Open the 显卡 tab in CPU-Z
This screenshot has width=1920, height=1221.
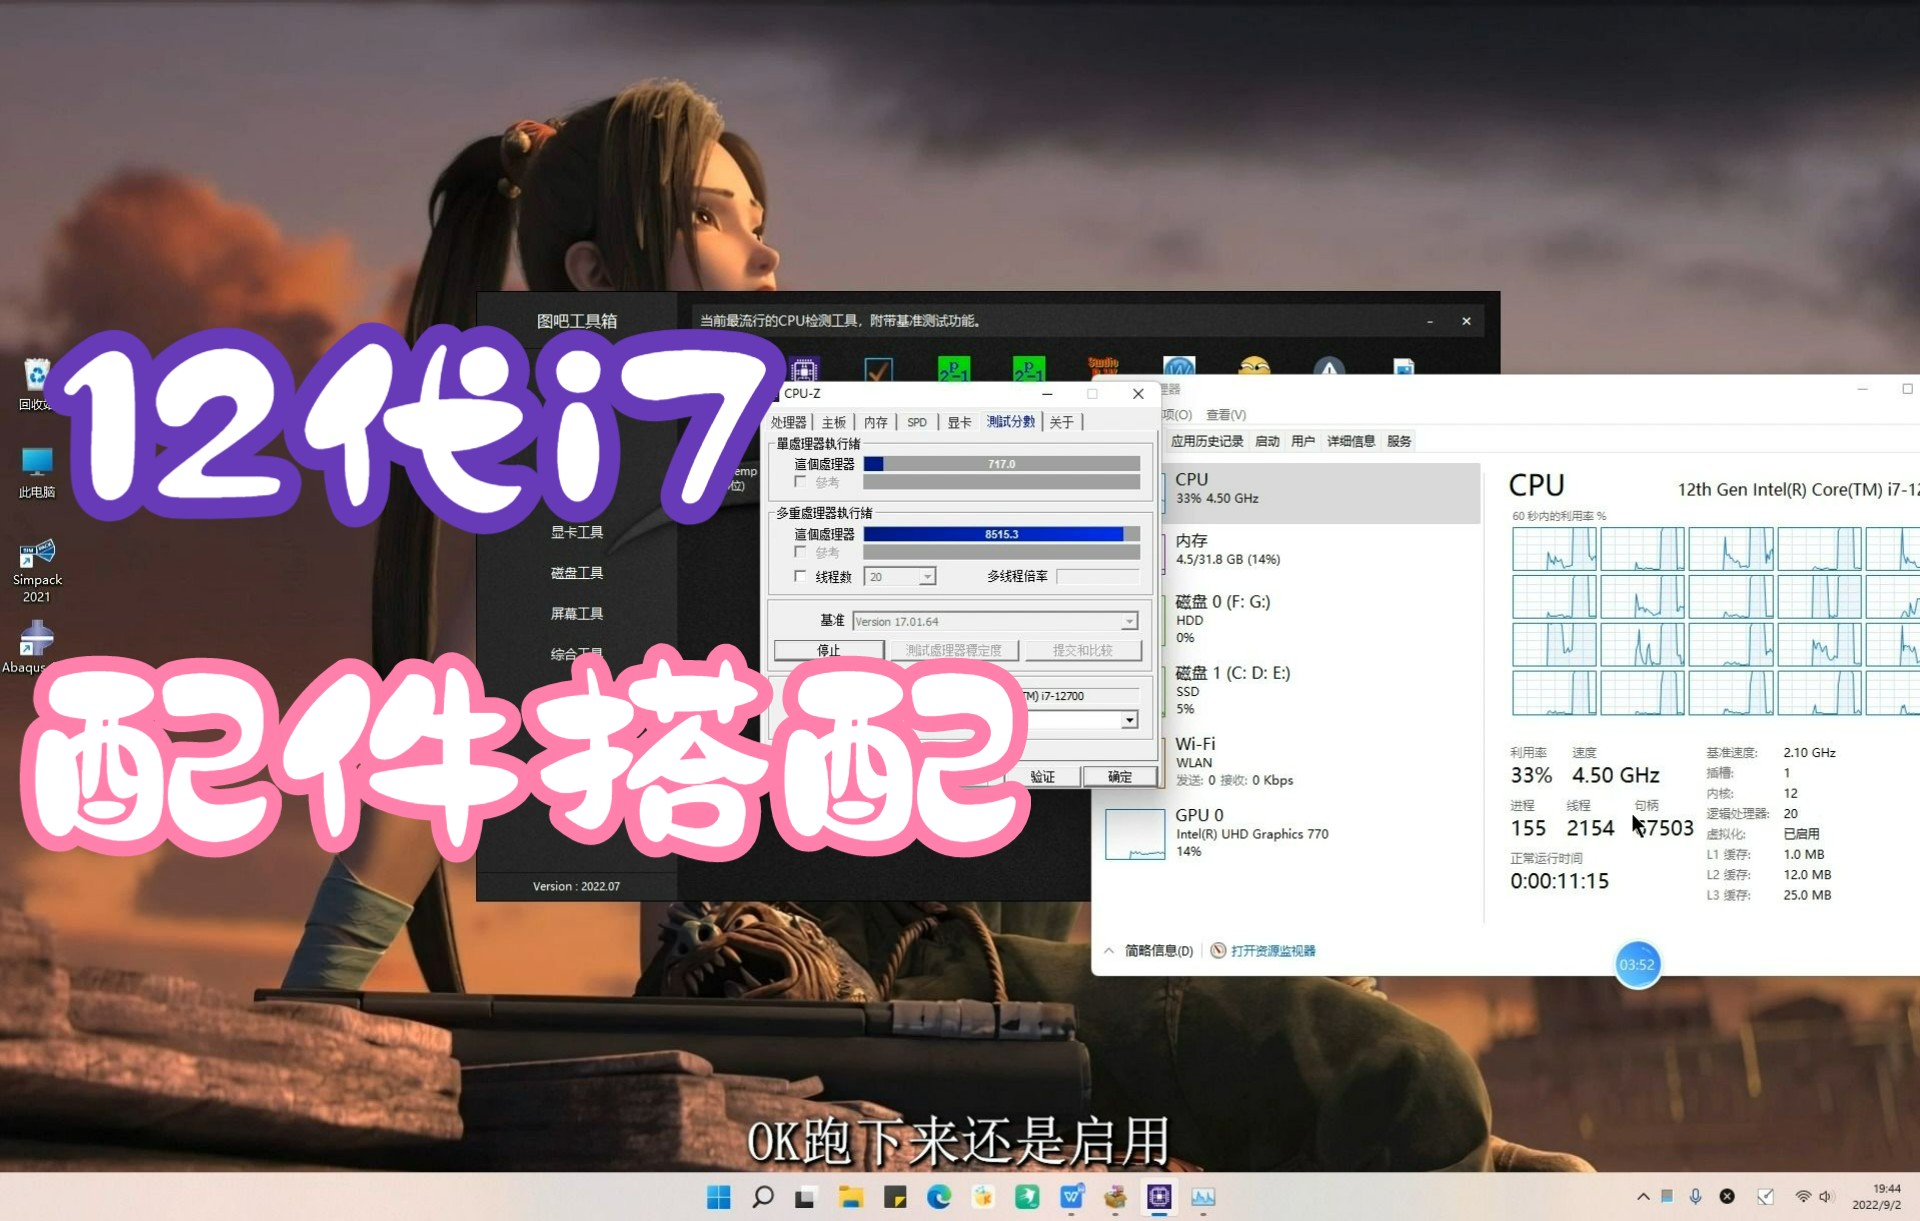(959, 422)
